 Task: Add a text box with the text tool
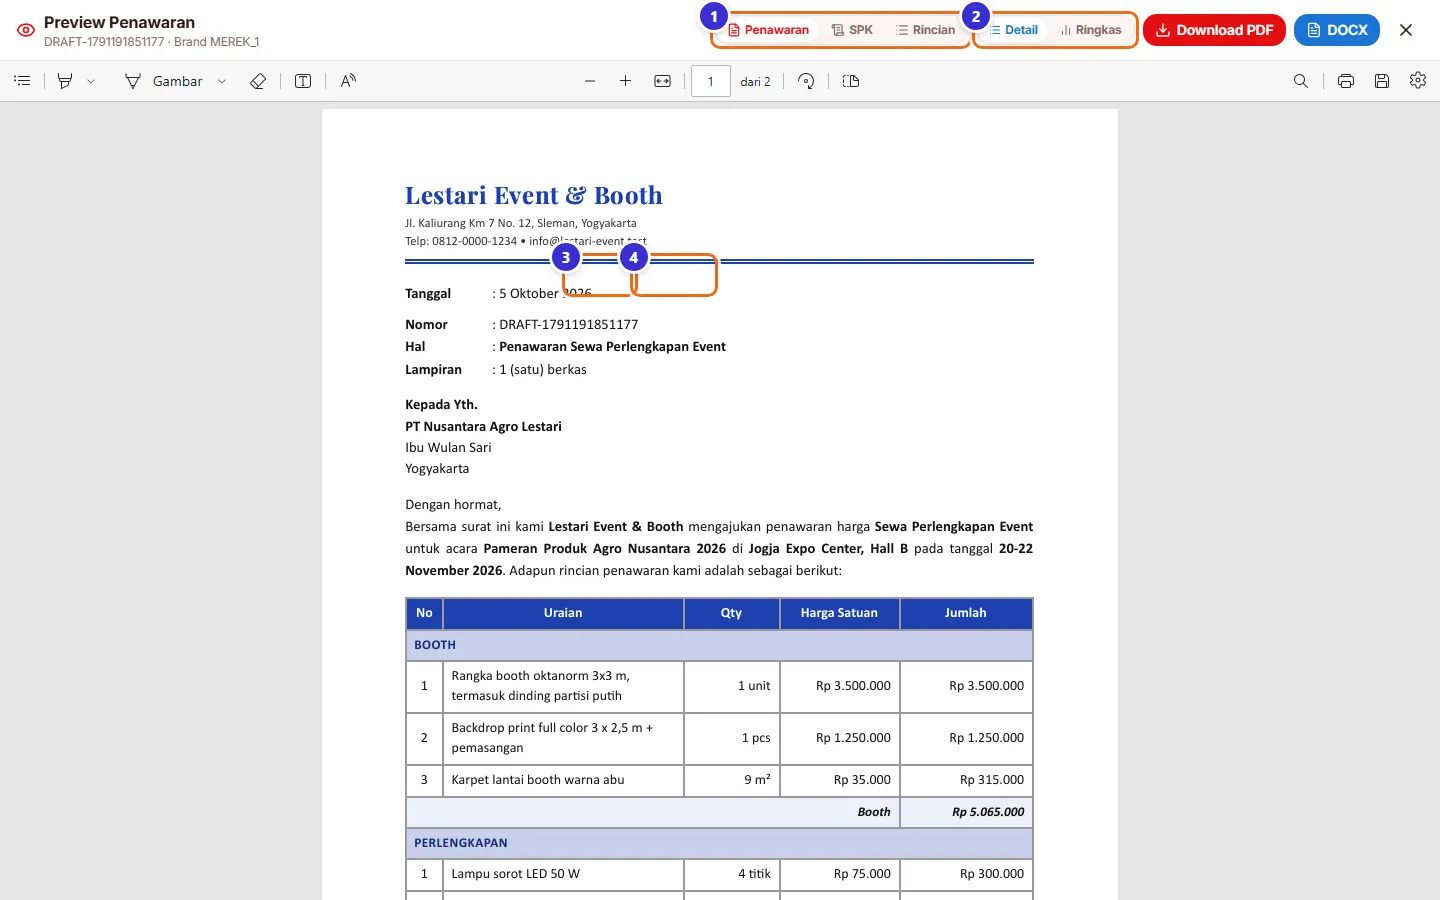tap(303, 81)
